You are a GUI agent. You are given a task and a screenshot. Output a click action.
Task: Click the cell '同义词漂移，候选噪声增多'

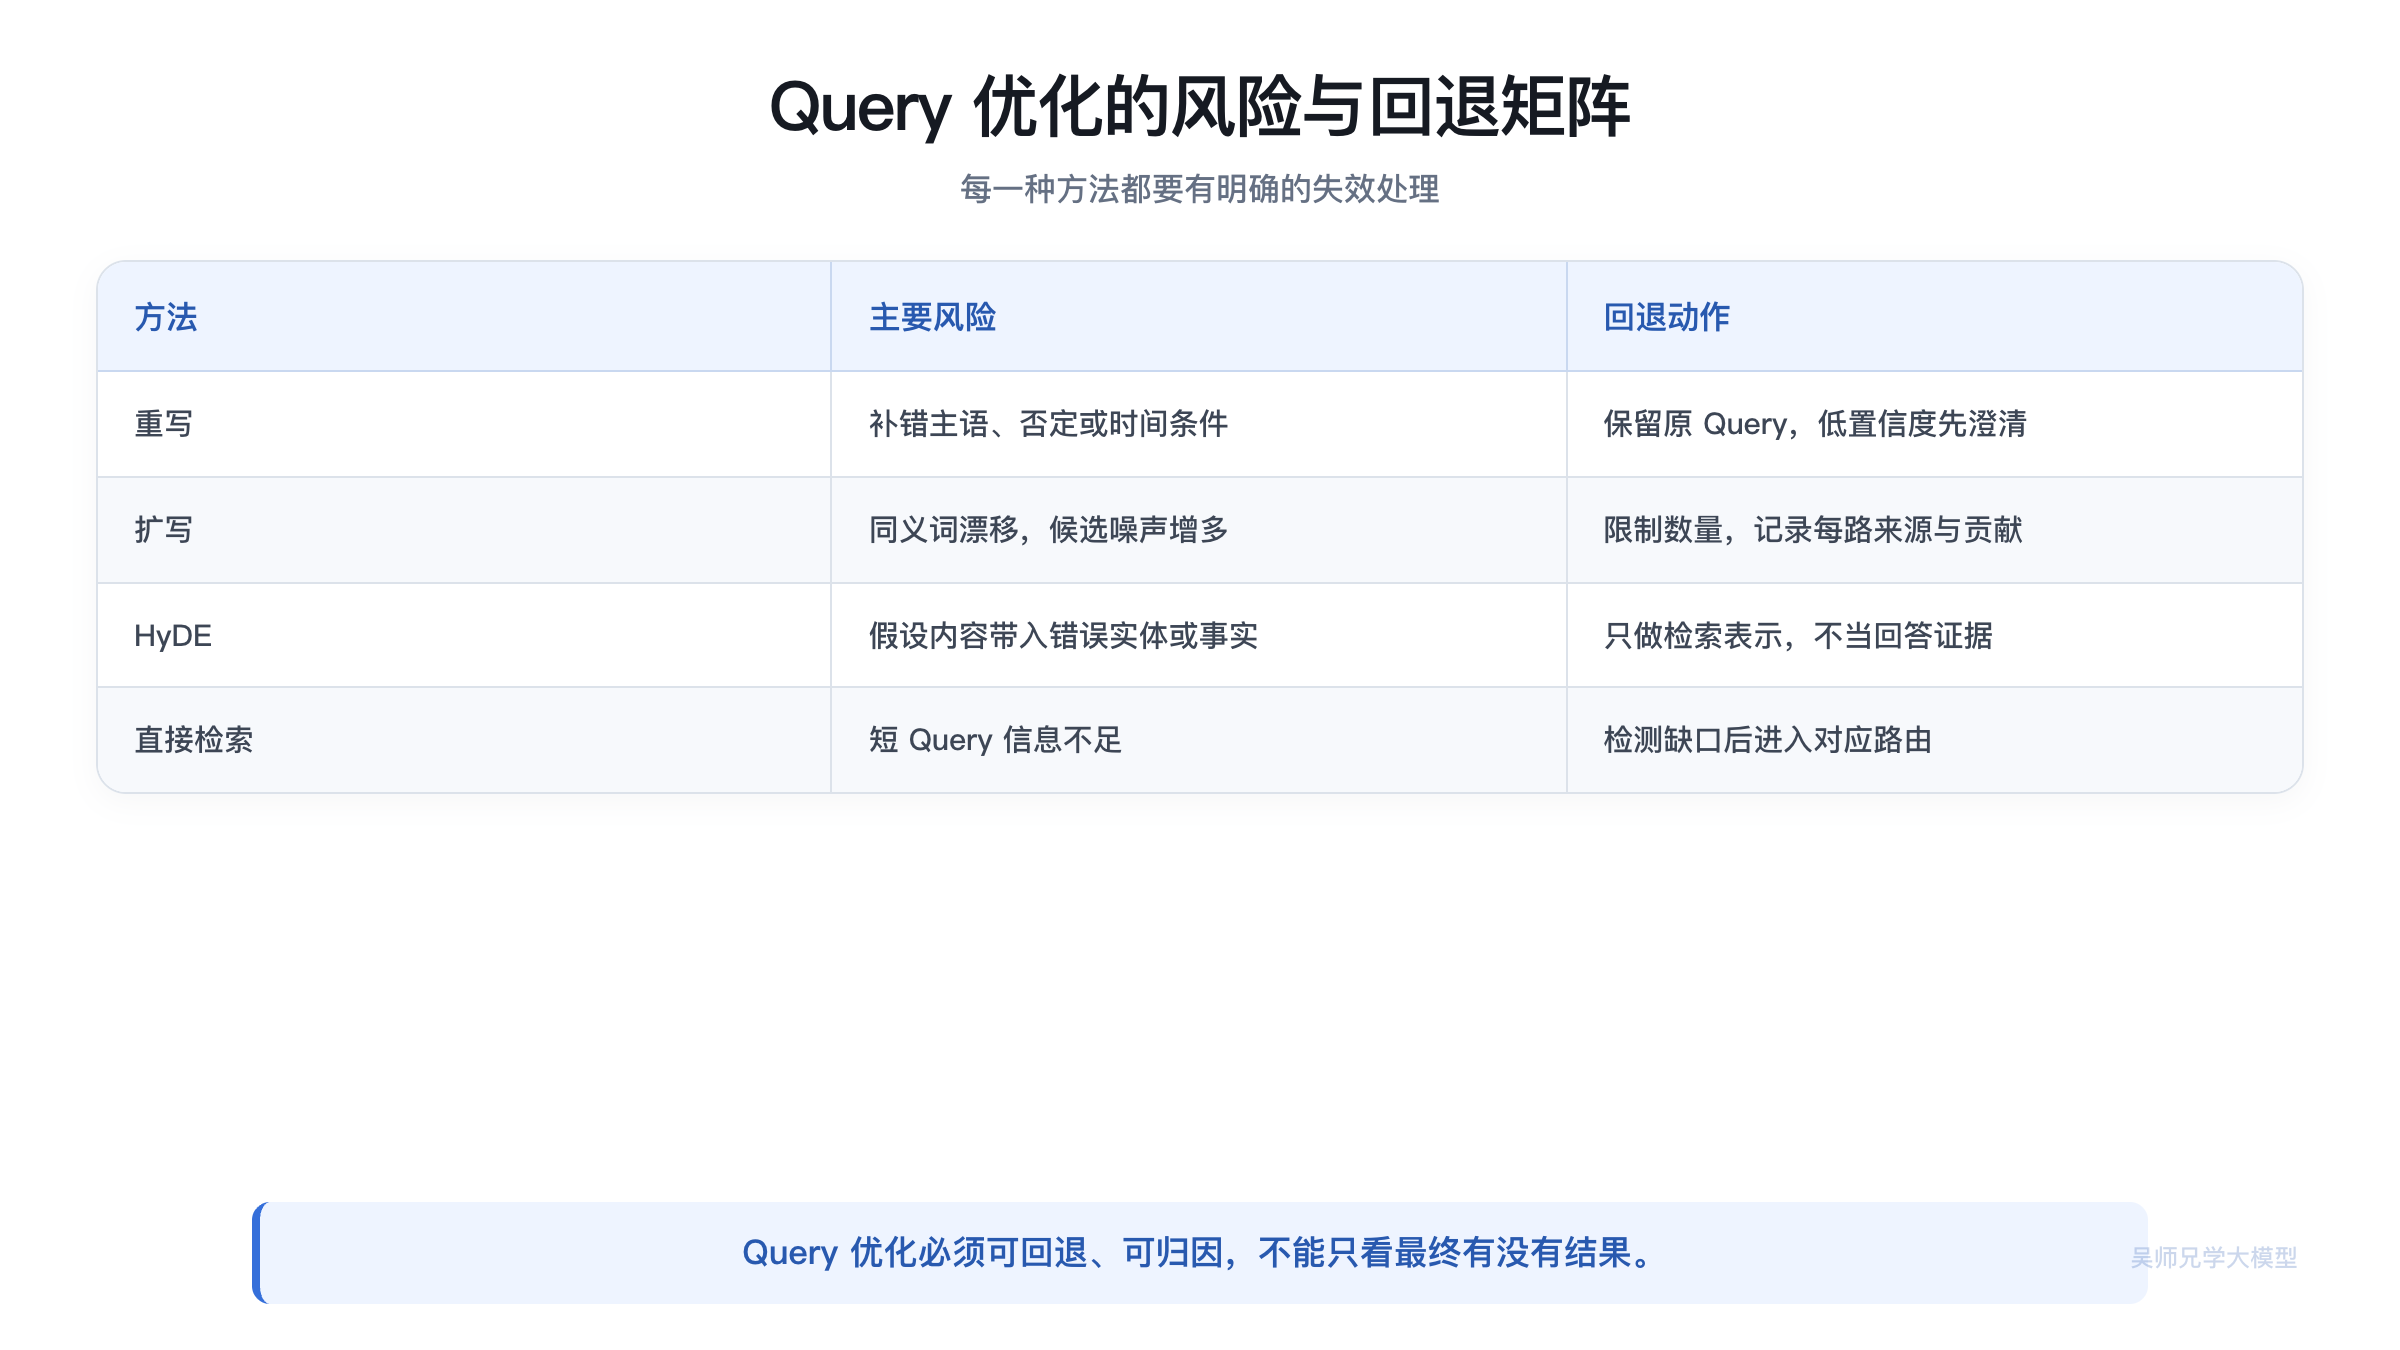pos(1198,530)
